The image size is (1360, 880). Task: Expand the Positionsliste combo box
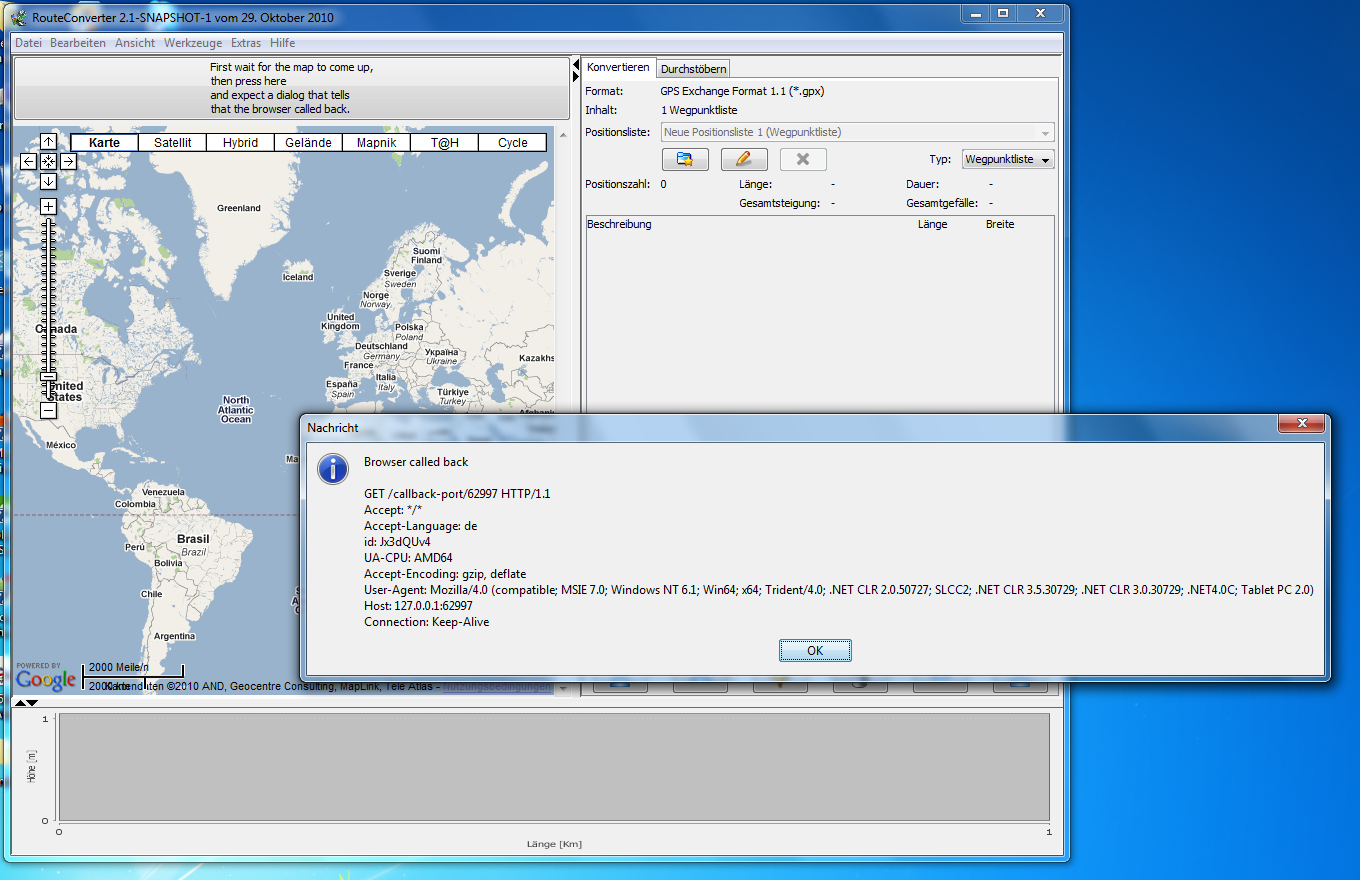(1045, 133)
